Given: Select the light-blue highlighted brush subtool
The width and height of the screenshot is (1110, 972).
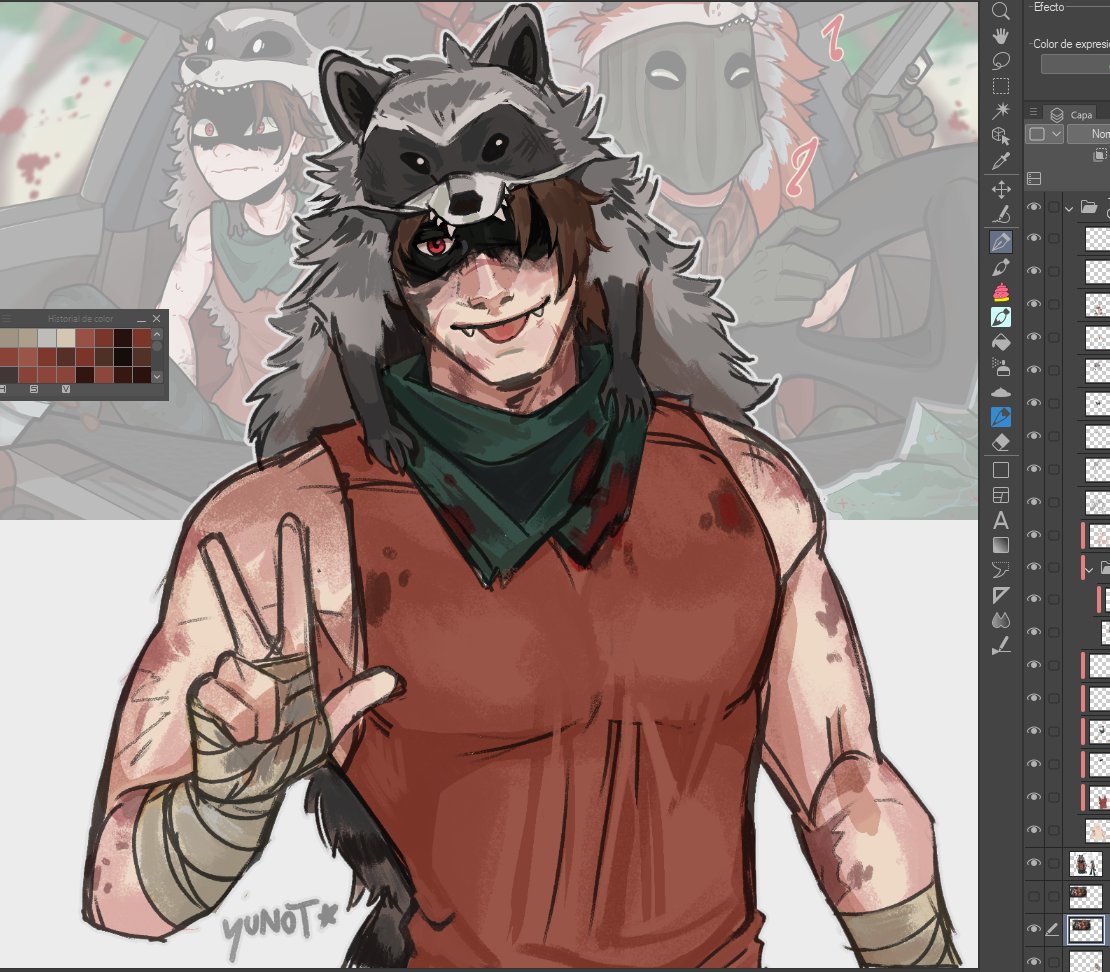Looking at the screenshot, I should coord(1000,317).
